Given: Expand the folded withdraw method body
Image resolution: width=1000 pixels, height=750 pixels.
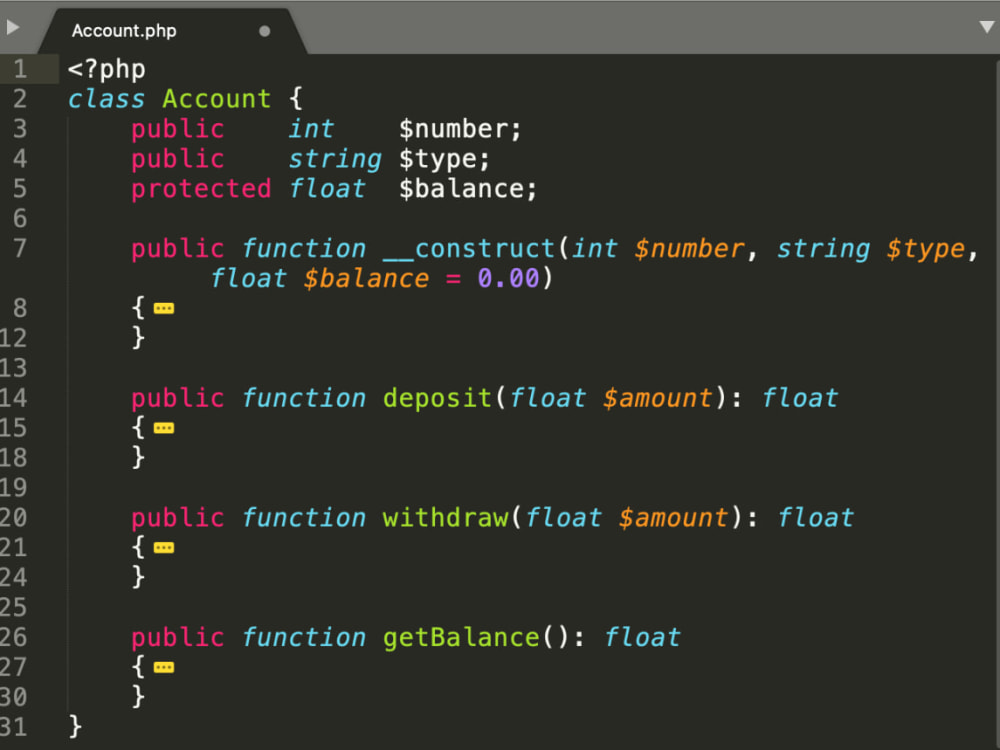Looking at the screenshot, I should pos(164,548).
